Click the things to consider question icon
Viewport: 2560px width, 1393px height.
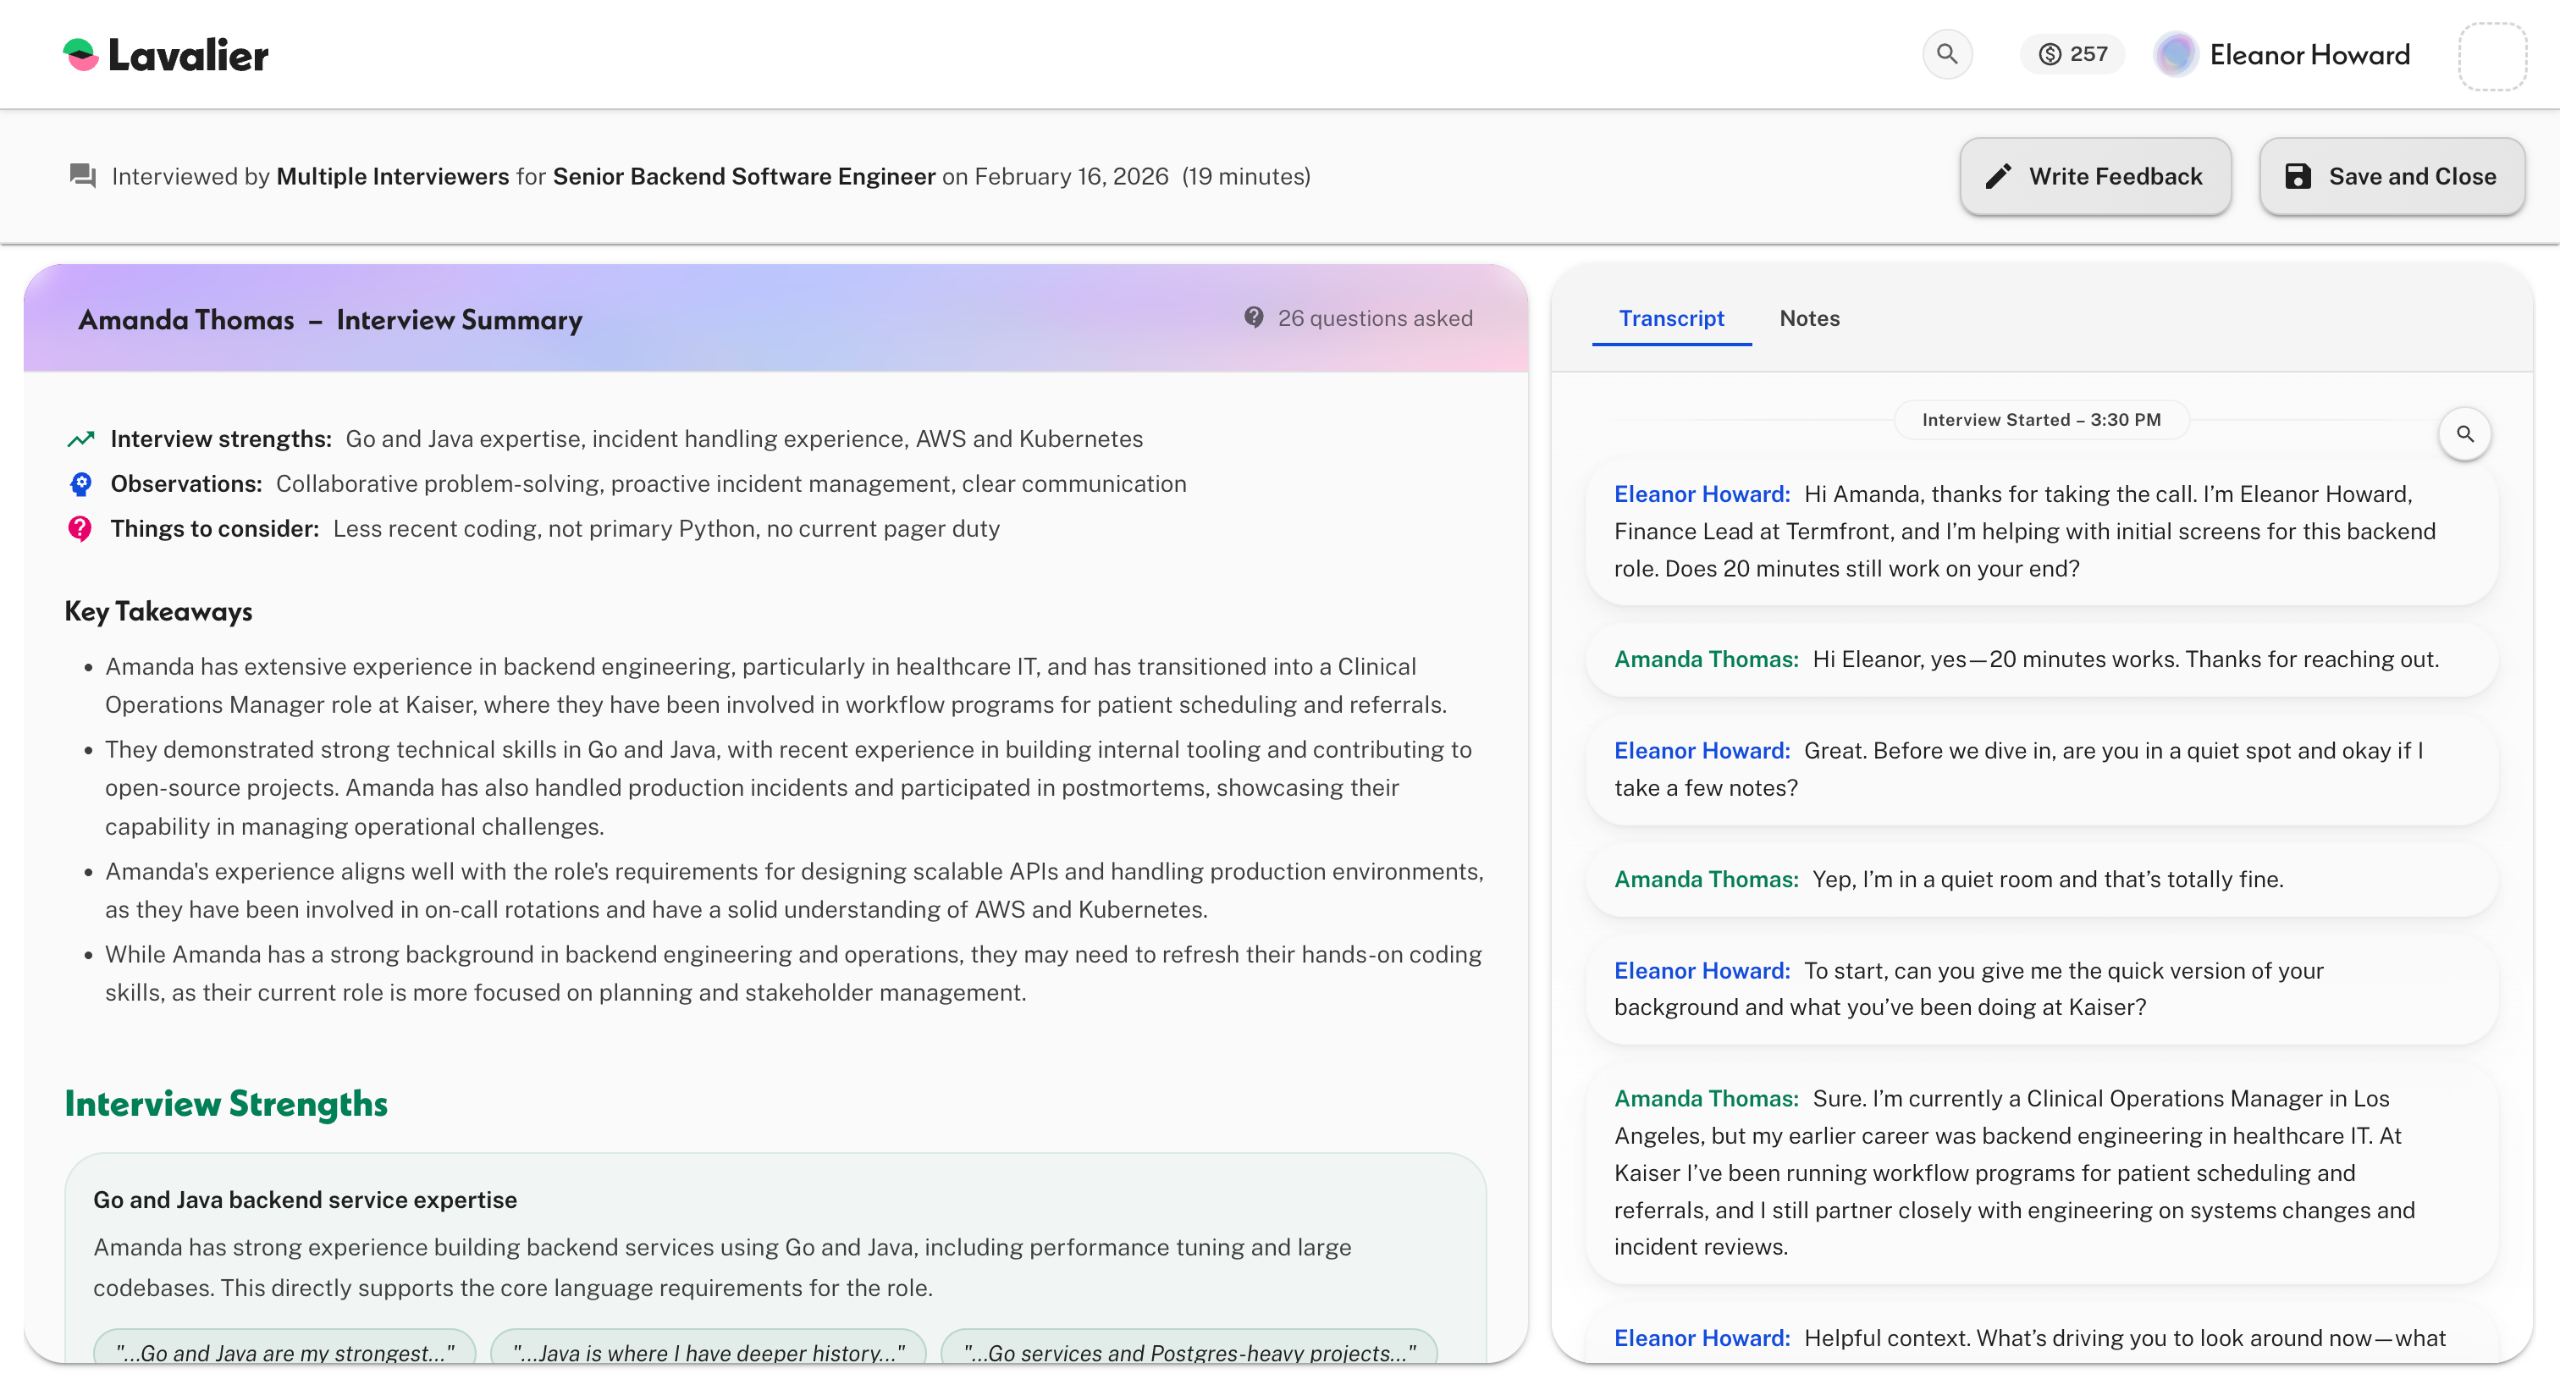pos(80,529)
